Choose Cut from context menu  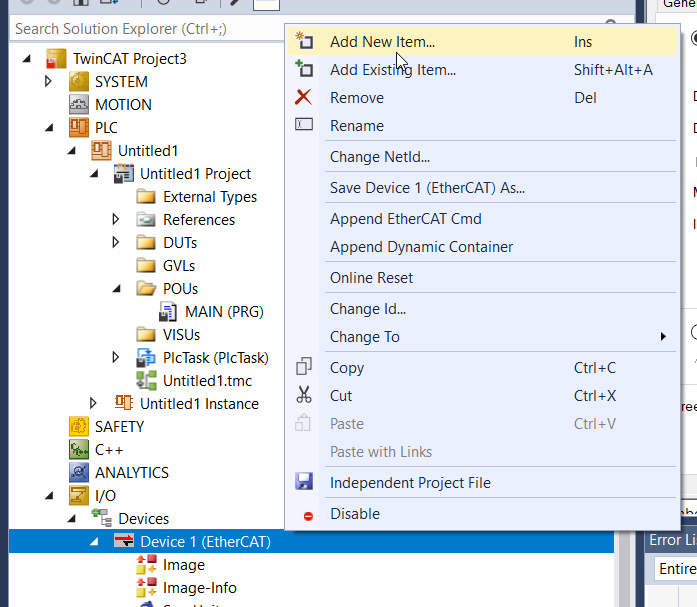tap(482, 396)
